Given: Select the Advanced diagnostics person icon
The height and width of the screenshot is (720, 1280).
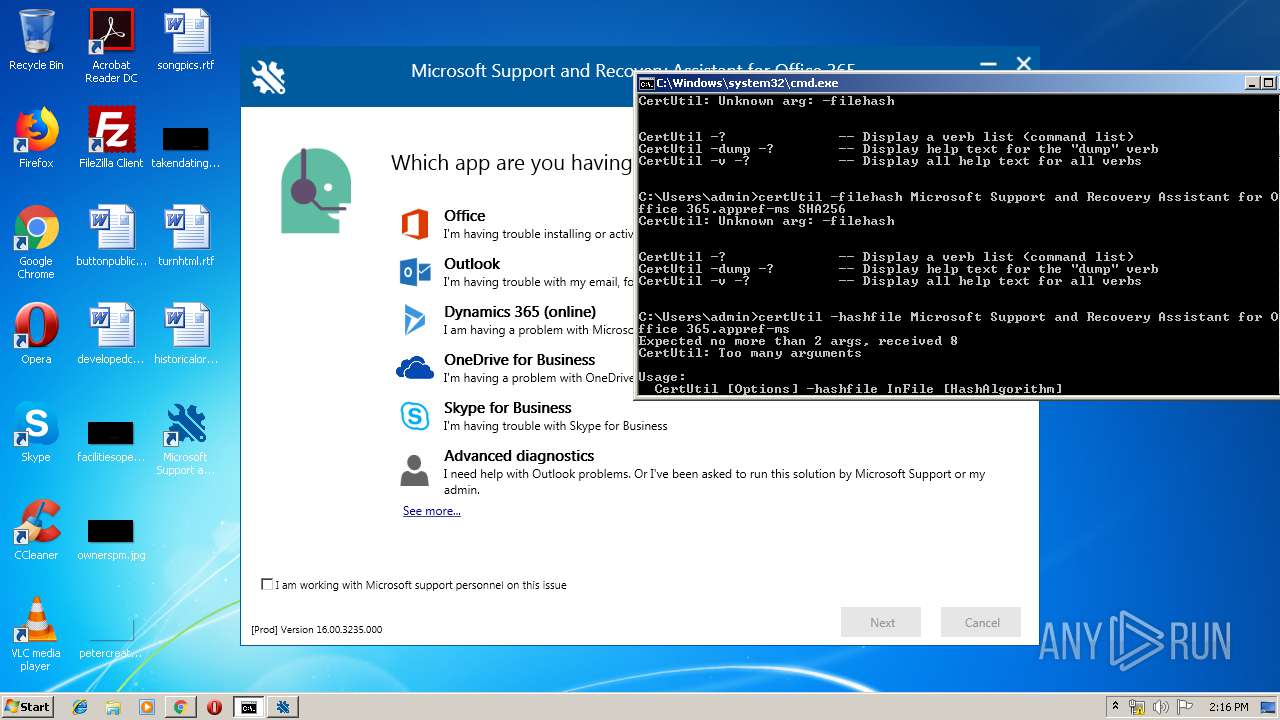Looking at the screenshot, I should click(414, 470).
